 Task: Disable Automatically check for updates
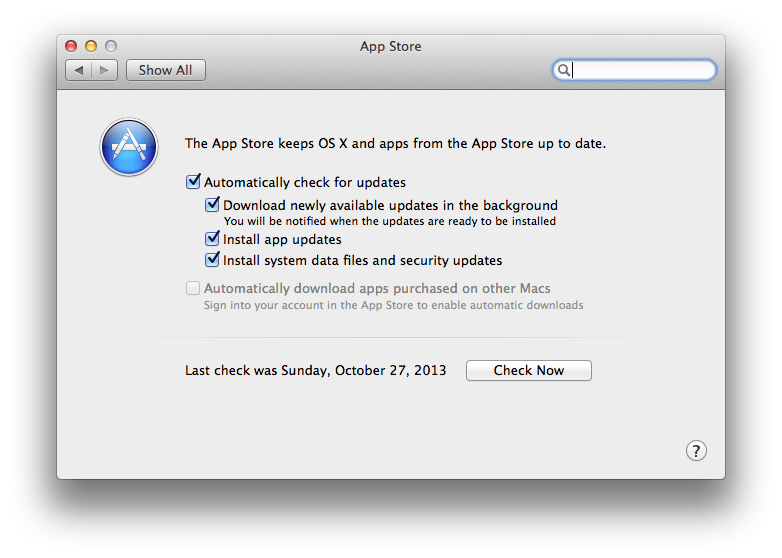193,182
